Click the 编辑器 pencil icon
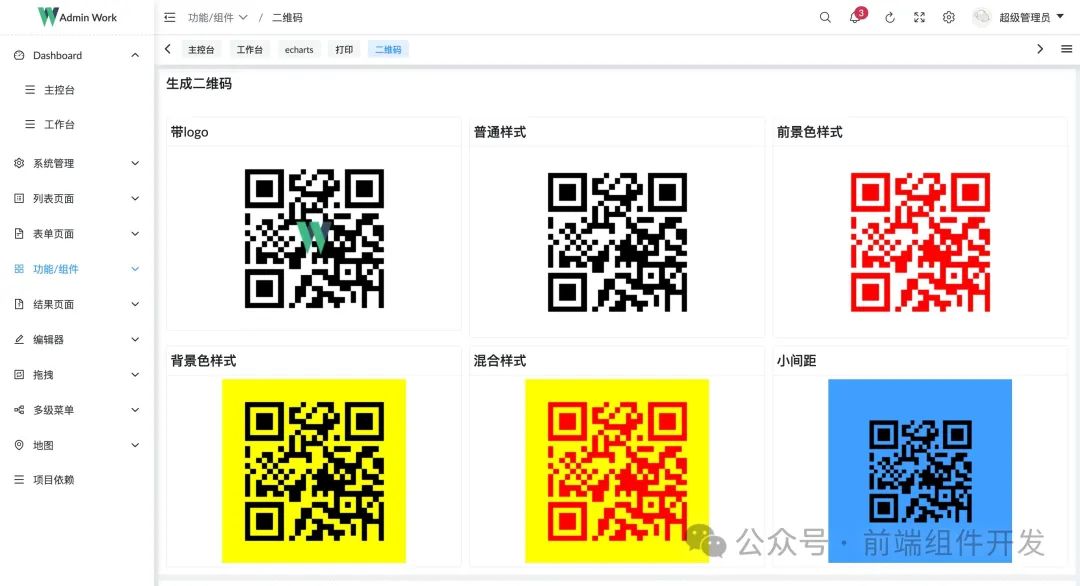Screen dimensions: 1080x586 [19, 339]
